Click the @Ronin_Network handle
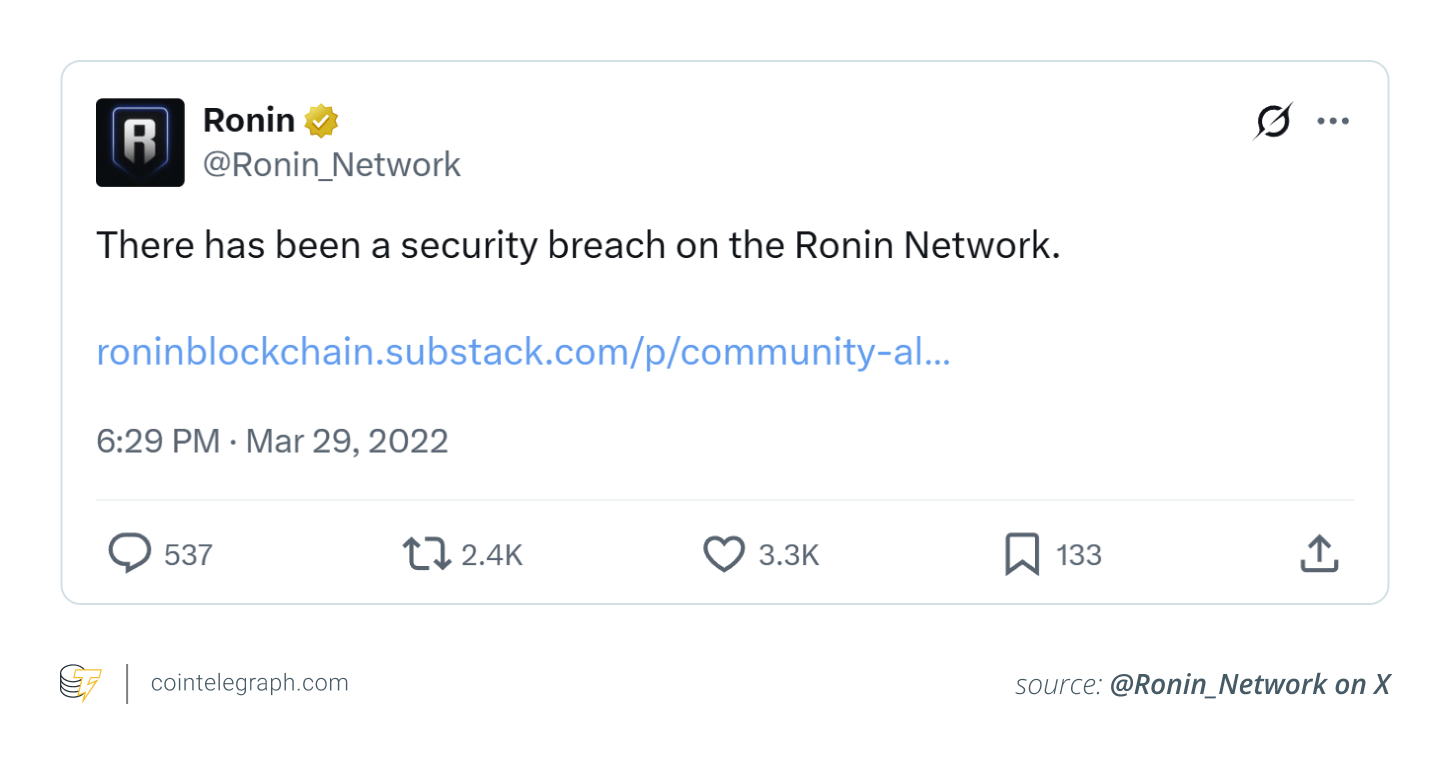This screenshot has height=764, width=1450. point(332,164)
